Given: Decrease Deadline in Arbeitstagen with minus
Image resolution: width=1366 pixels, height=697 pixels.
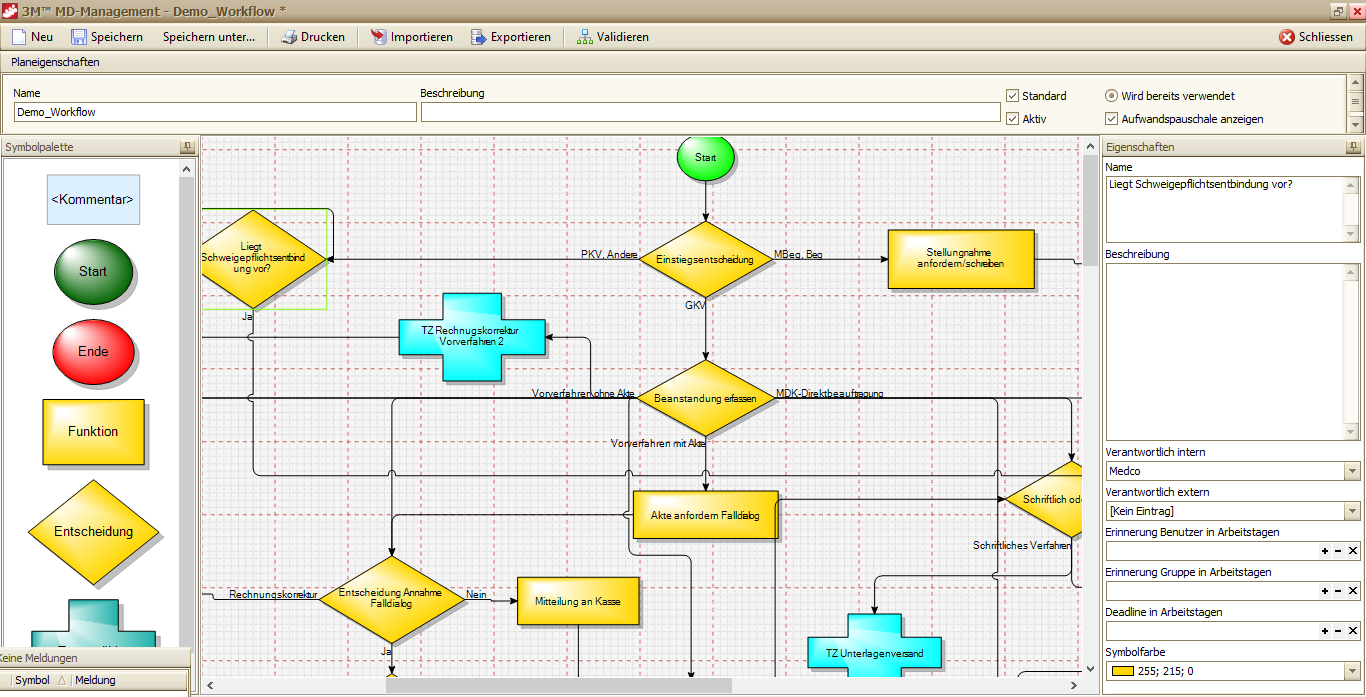Looking at the screenshot, I should pos(1338,631).
